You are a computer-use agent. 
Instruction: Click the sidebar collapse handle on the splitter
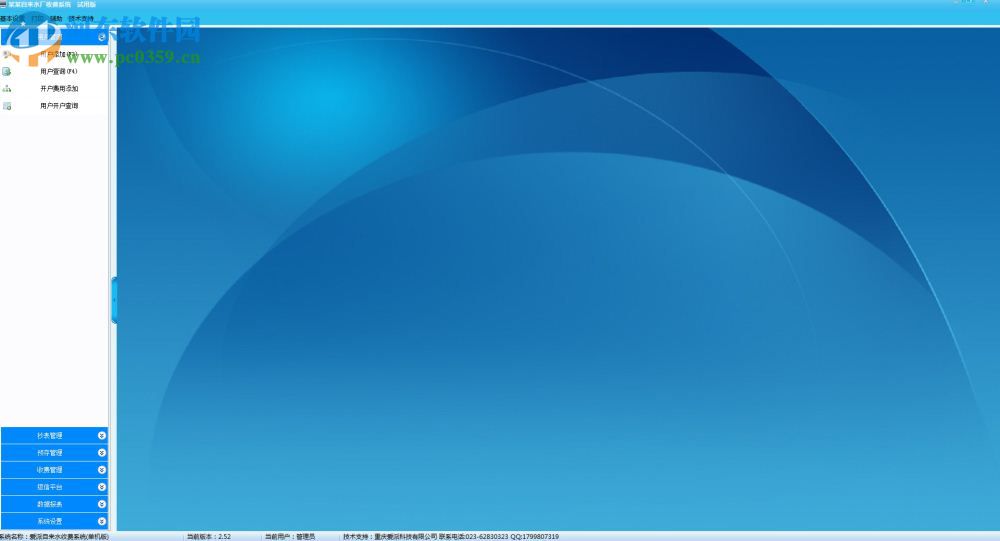pyautogui.click(x=114, y=300)
